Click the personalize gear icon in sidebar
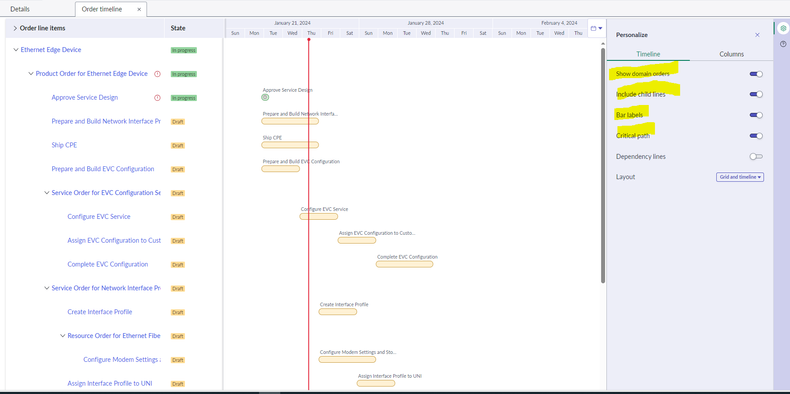The width and height of the screenshot is (790, 394). point(783,29)
